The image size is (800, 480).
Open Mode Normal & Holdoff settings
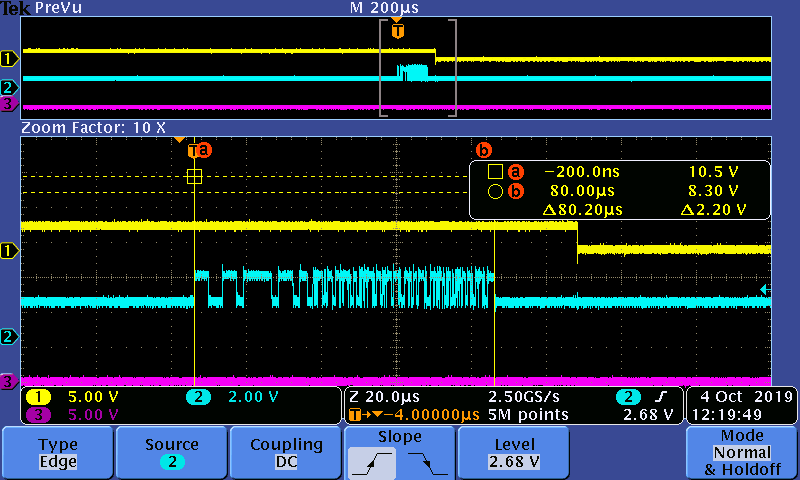pos(741,452)
